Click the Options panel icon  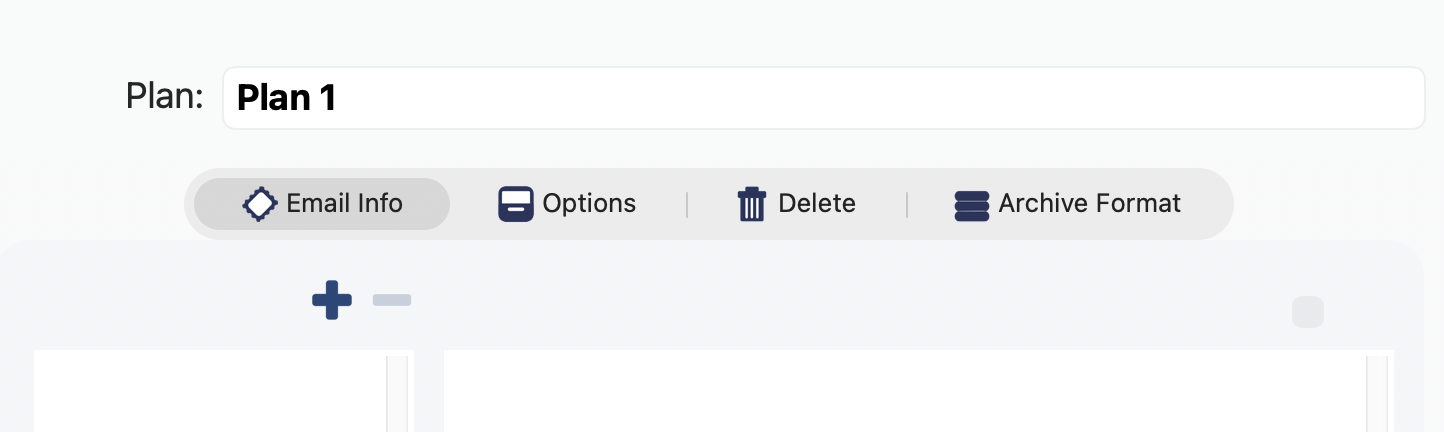[516, 204]
